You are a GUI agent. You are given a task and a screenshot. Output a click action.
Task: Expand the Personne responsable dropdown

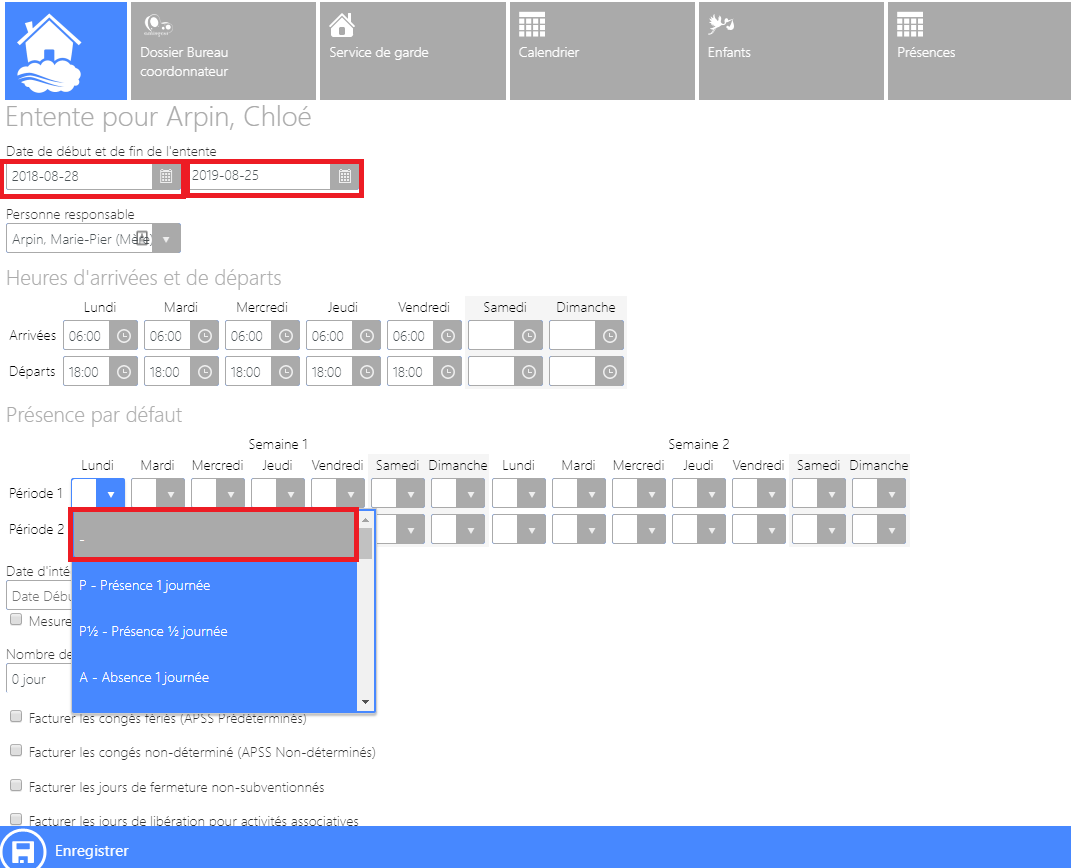click(x=166, y=239)
